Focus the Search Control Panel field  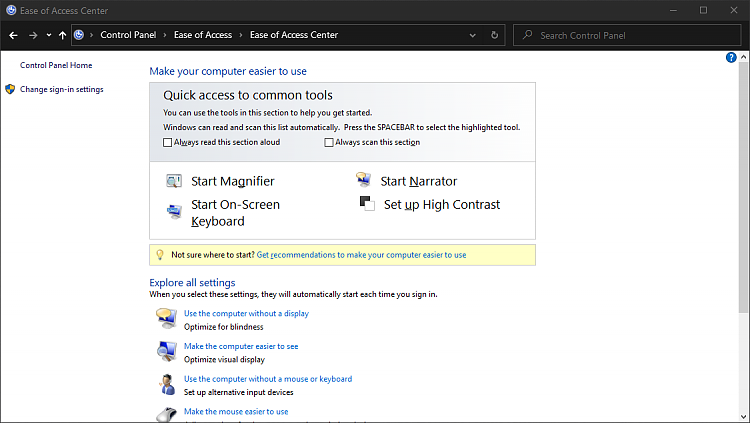[627, 35]
